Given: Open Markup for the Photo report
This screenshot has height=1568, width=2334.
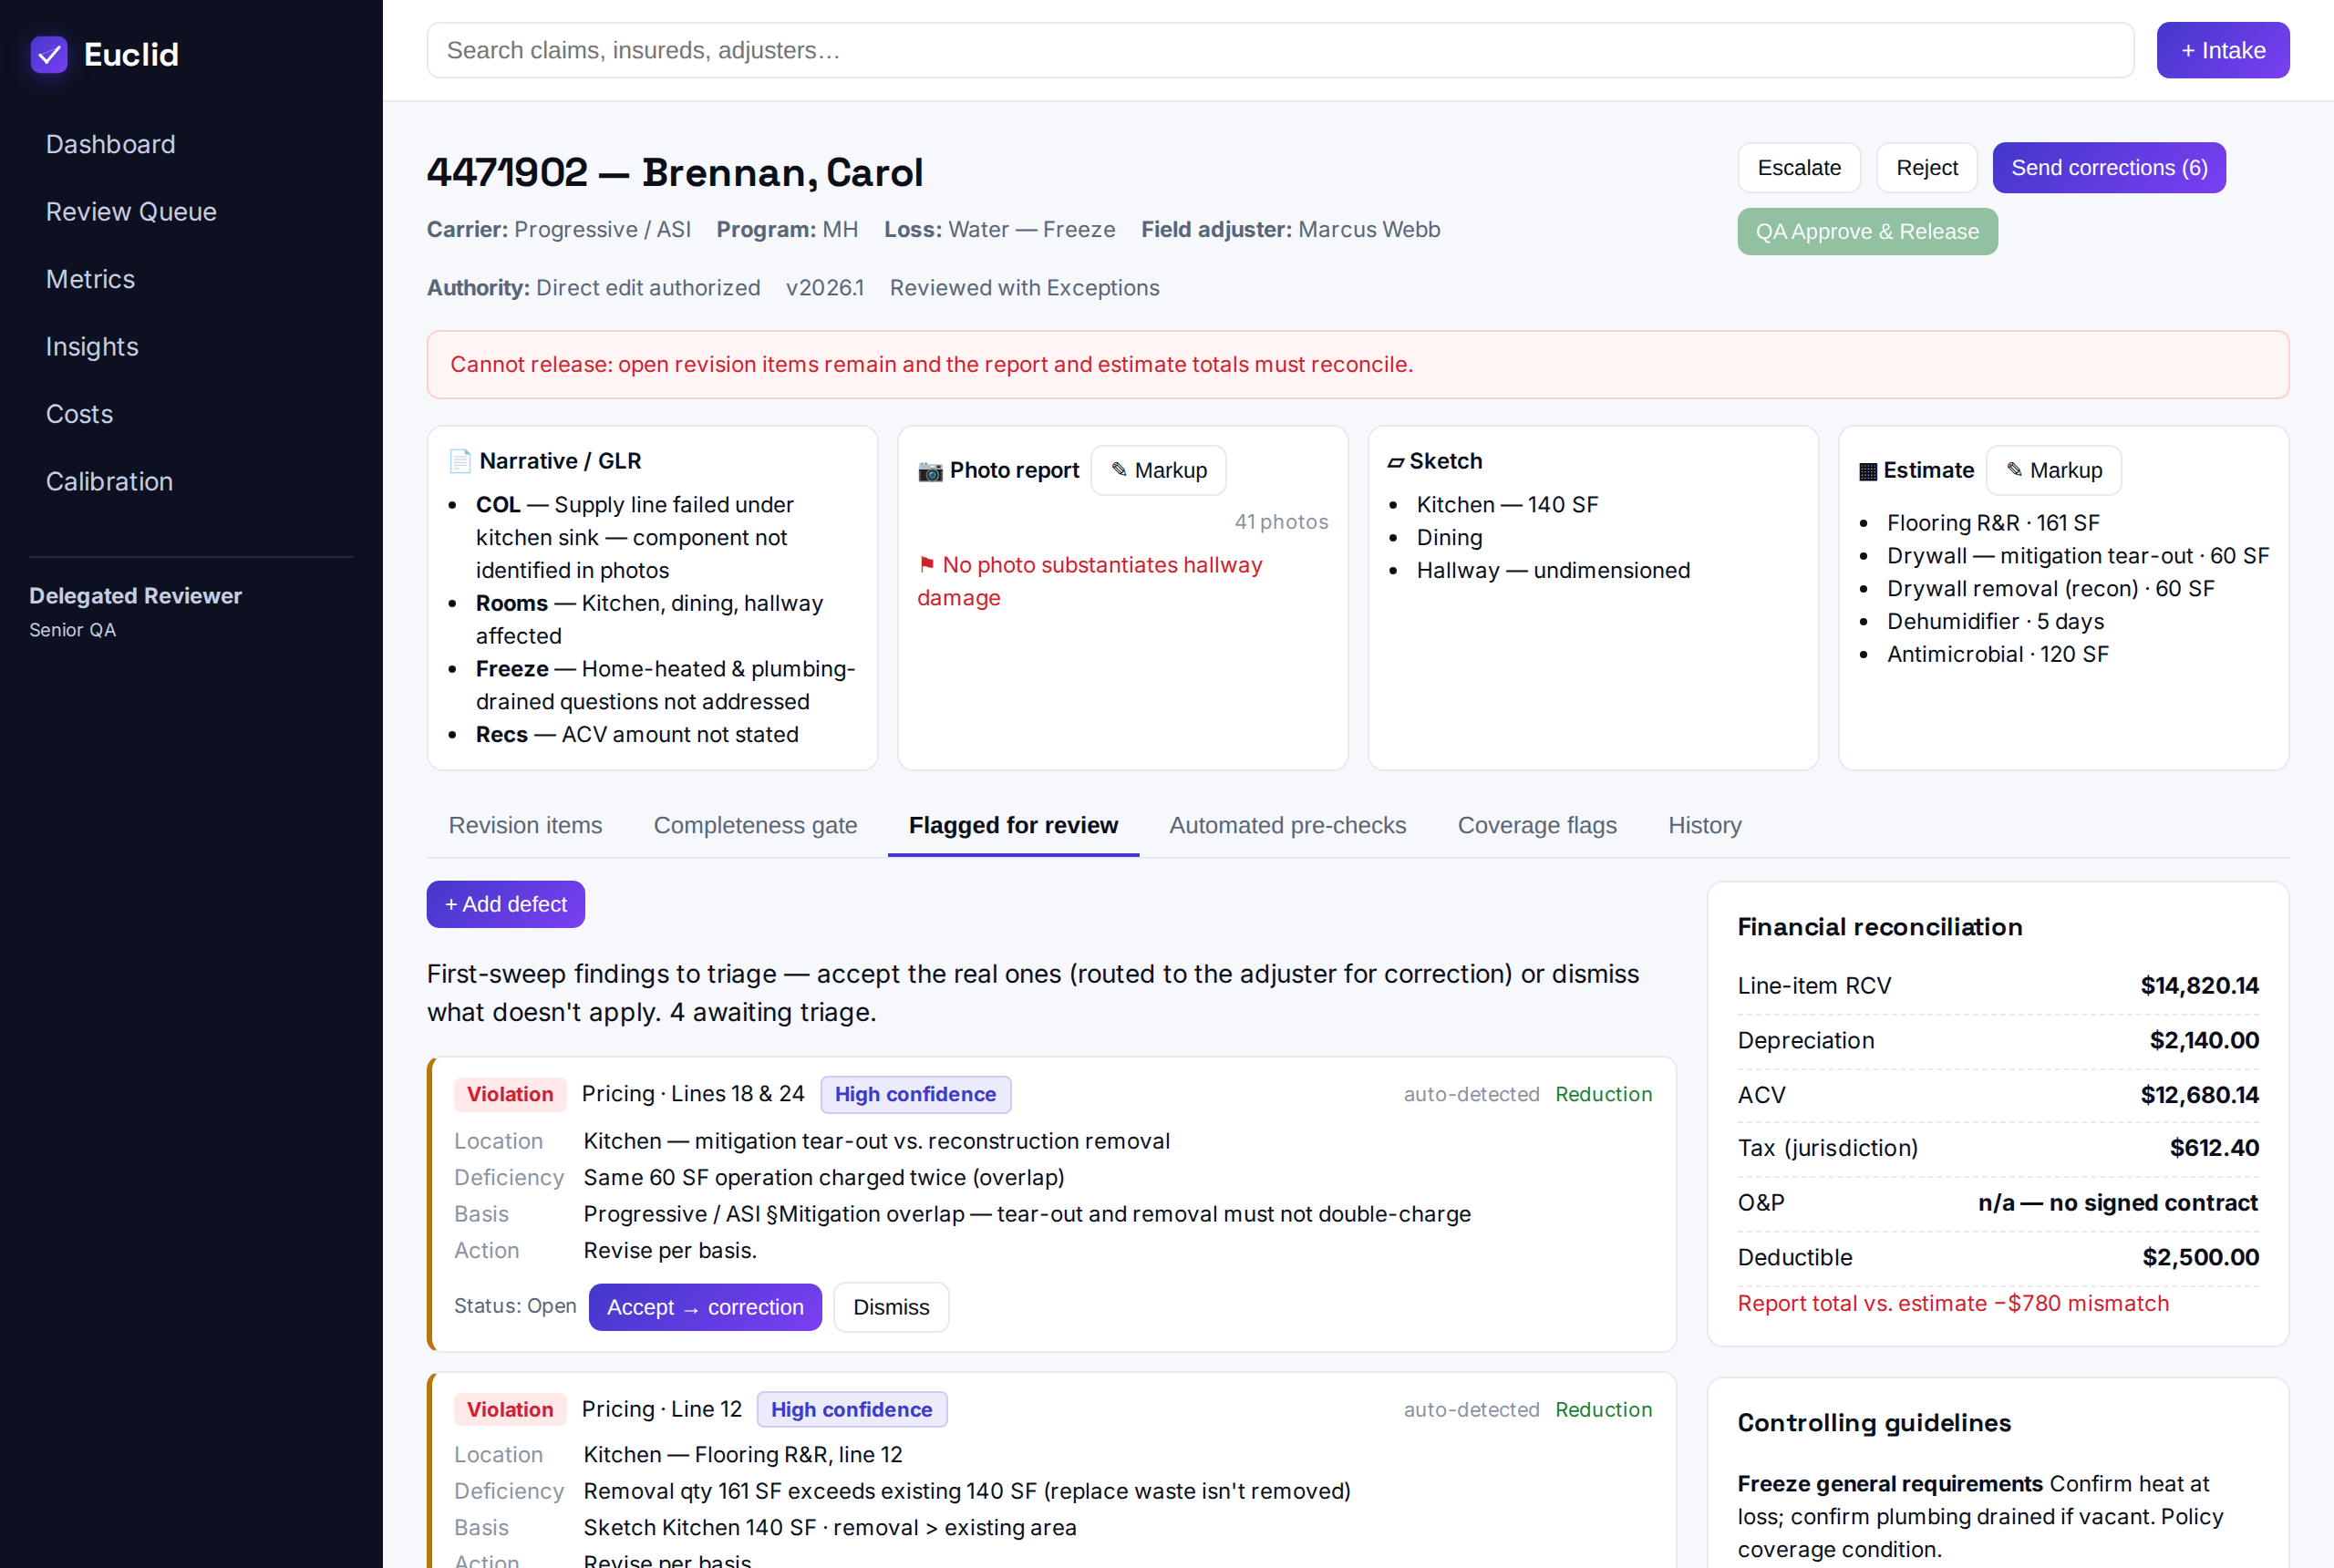Looking at the screenshot, I should tap(1157, 471).
